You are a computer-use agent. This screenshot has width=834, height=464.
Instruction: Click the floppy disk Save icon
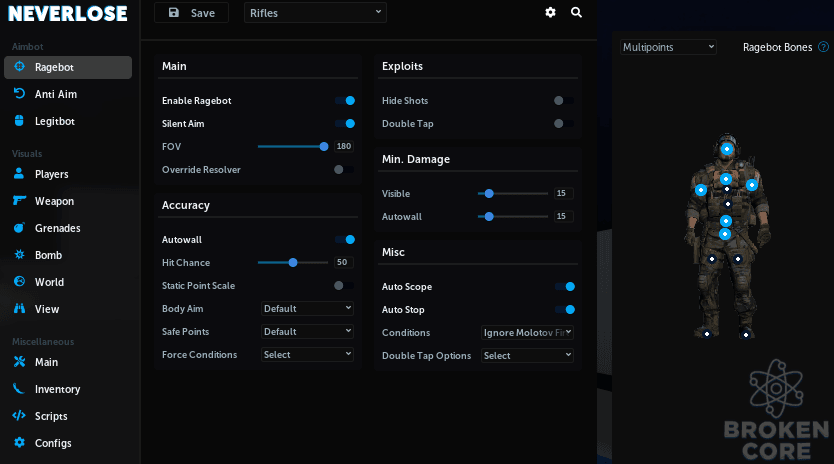point(174,12)
